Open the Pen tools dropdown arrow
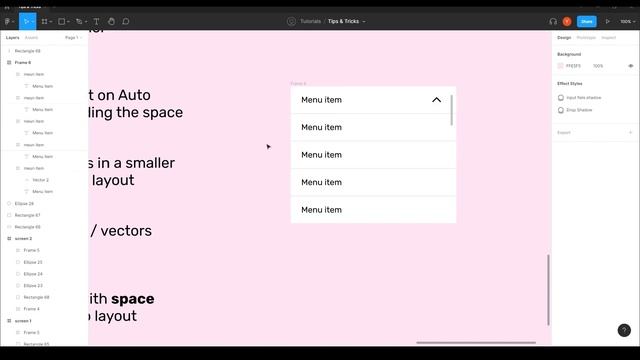 [86, 22]
